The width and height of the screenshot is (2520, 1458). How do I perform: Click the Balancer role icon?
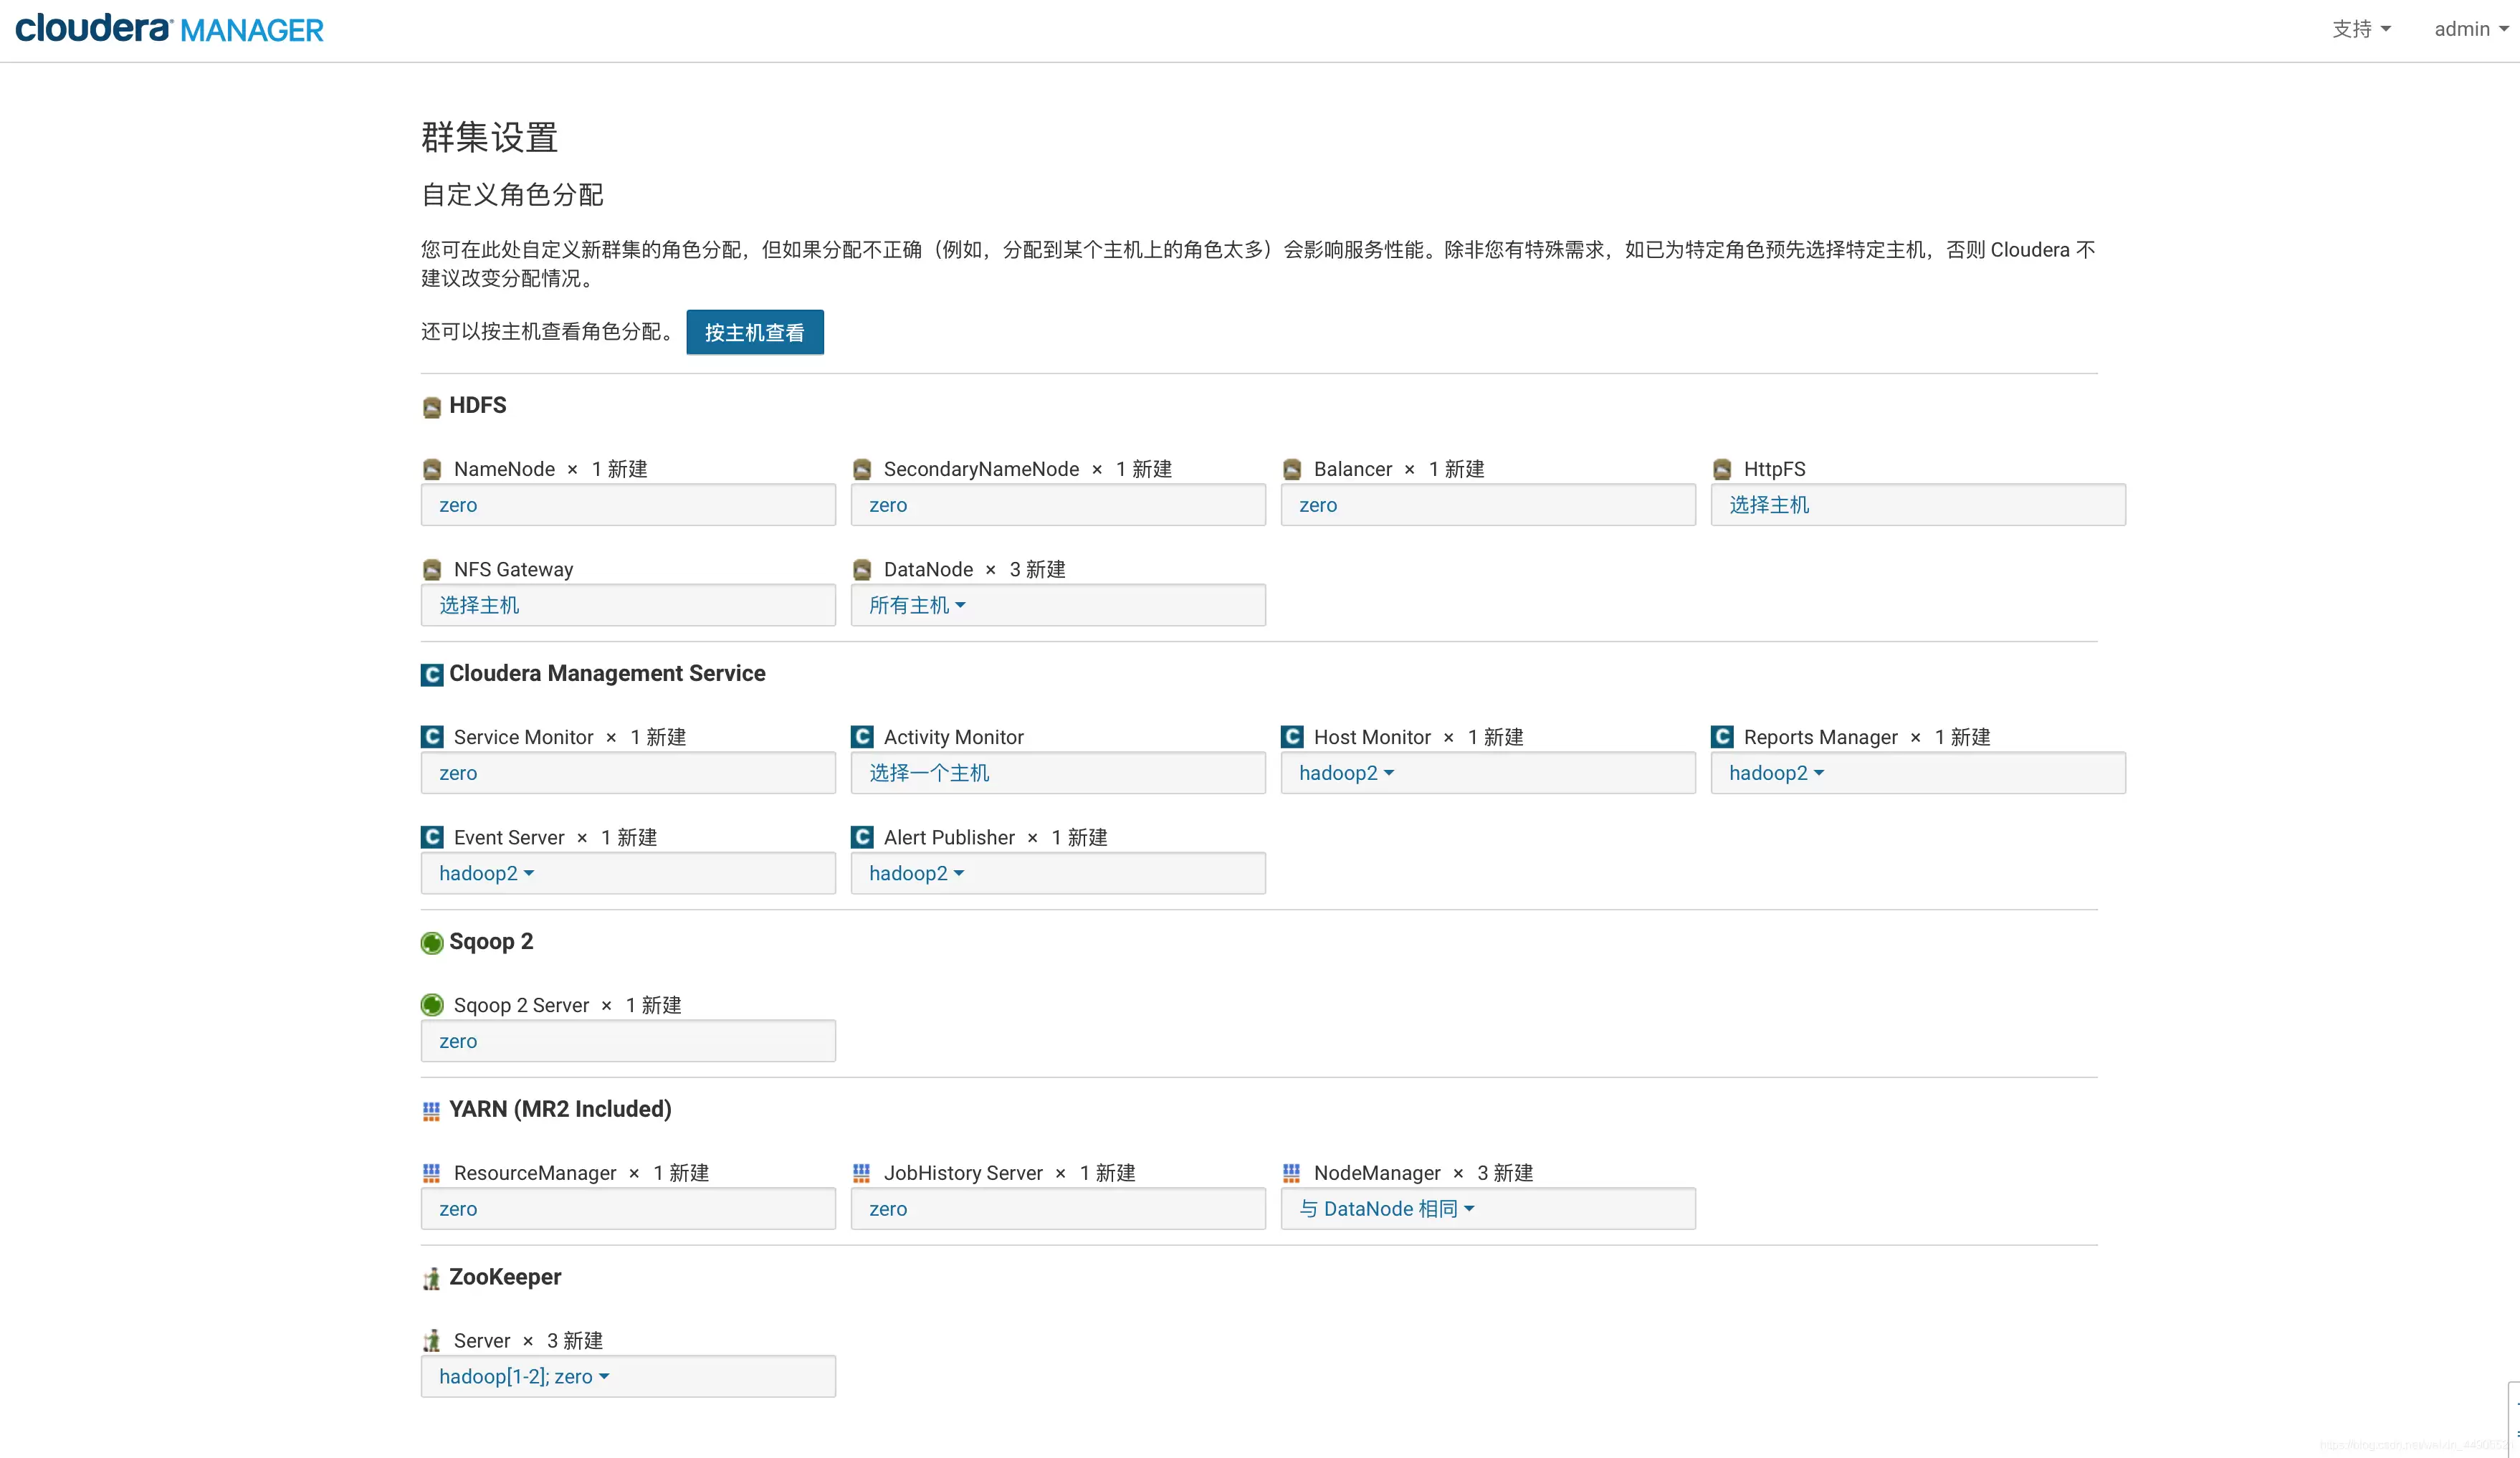point(1292,470)
